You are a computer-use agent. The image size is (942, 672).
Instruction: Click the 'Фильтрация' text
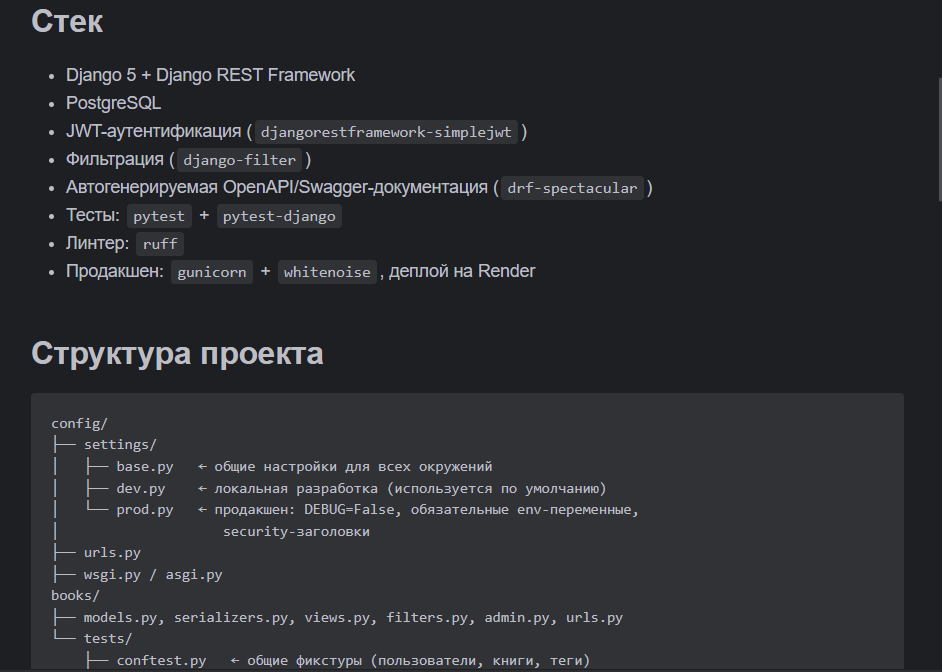(x=115, y=159)
